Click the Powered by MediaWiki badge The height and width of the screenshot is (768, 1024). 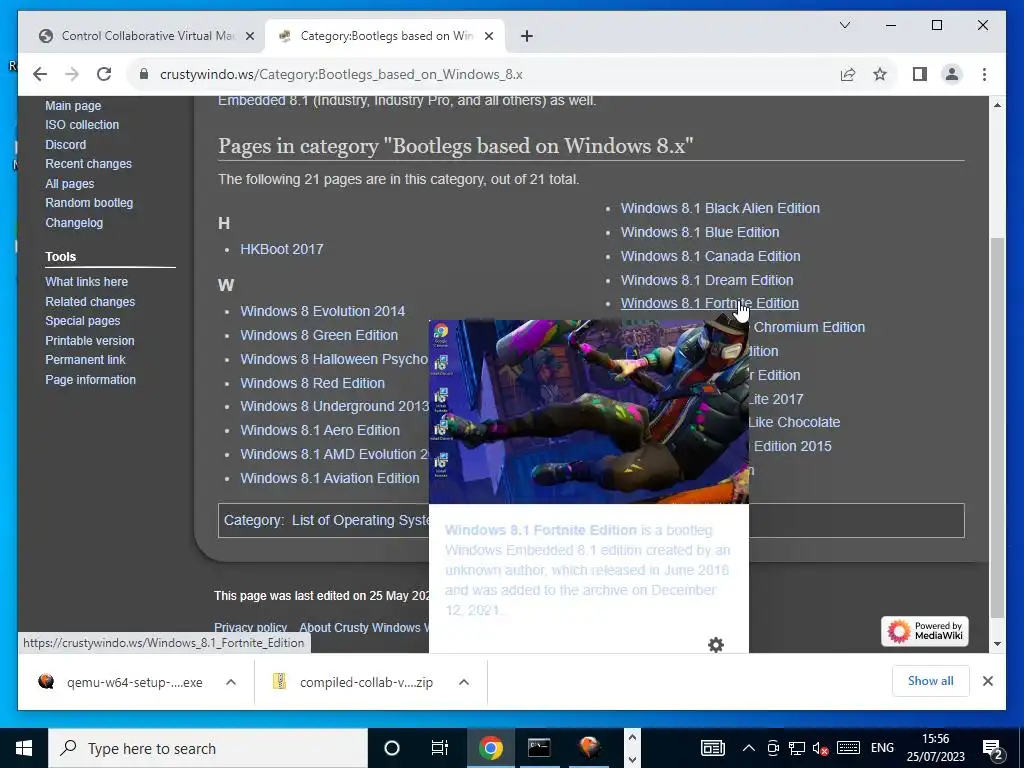click(925, 631)
